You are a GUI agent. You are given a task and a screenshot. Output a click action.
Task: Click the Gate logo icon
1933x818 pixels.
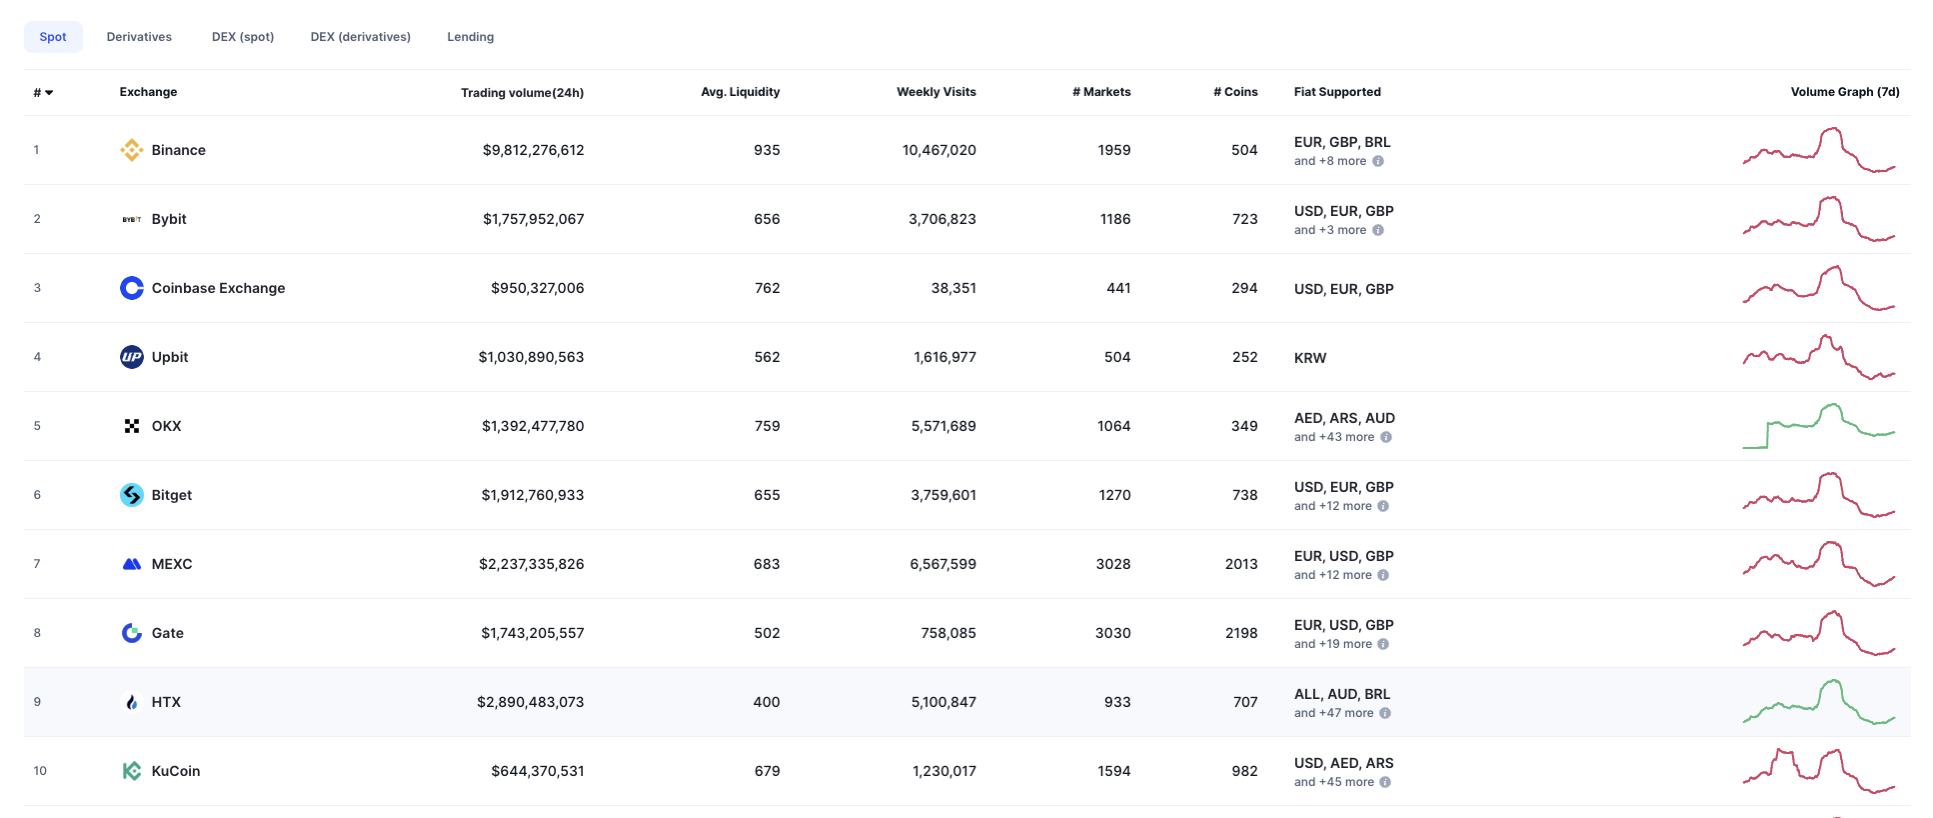(x=131, y=633)
